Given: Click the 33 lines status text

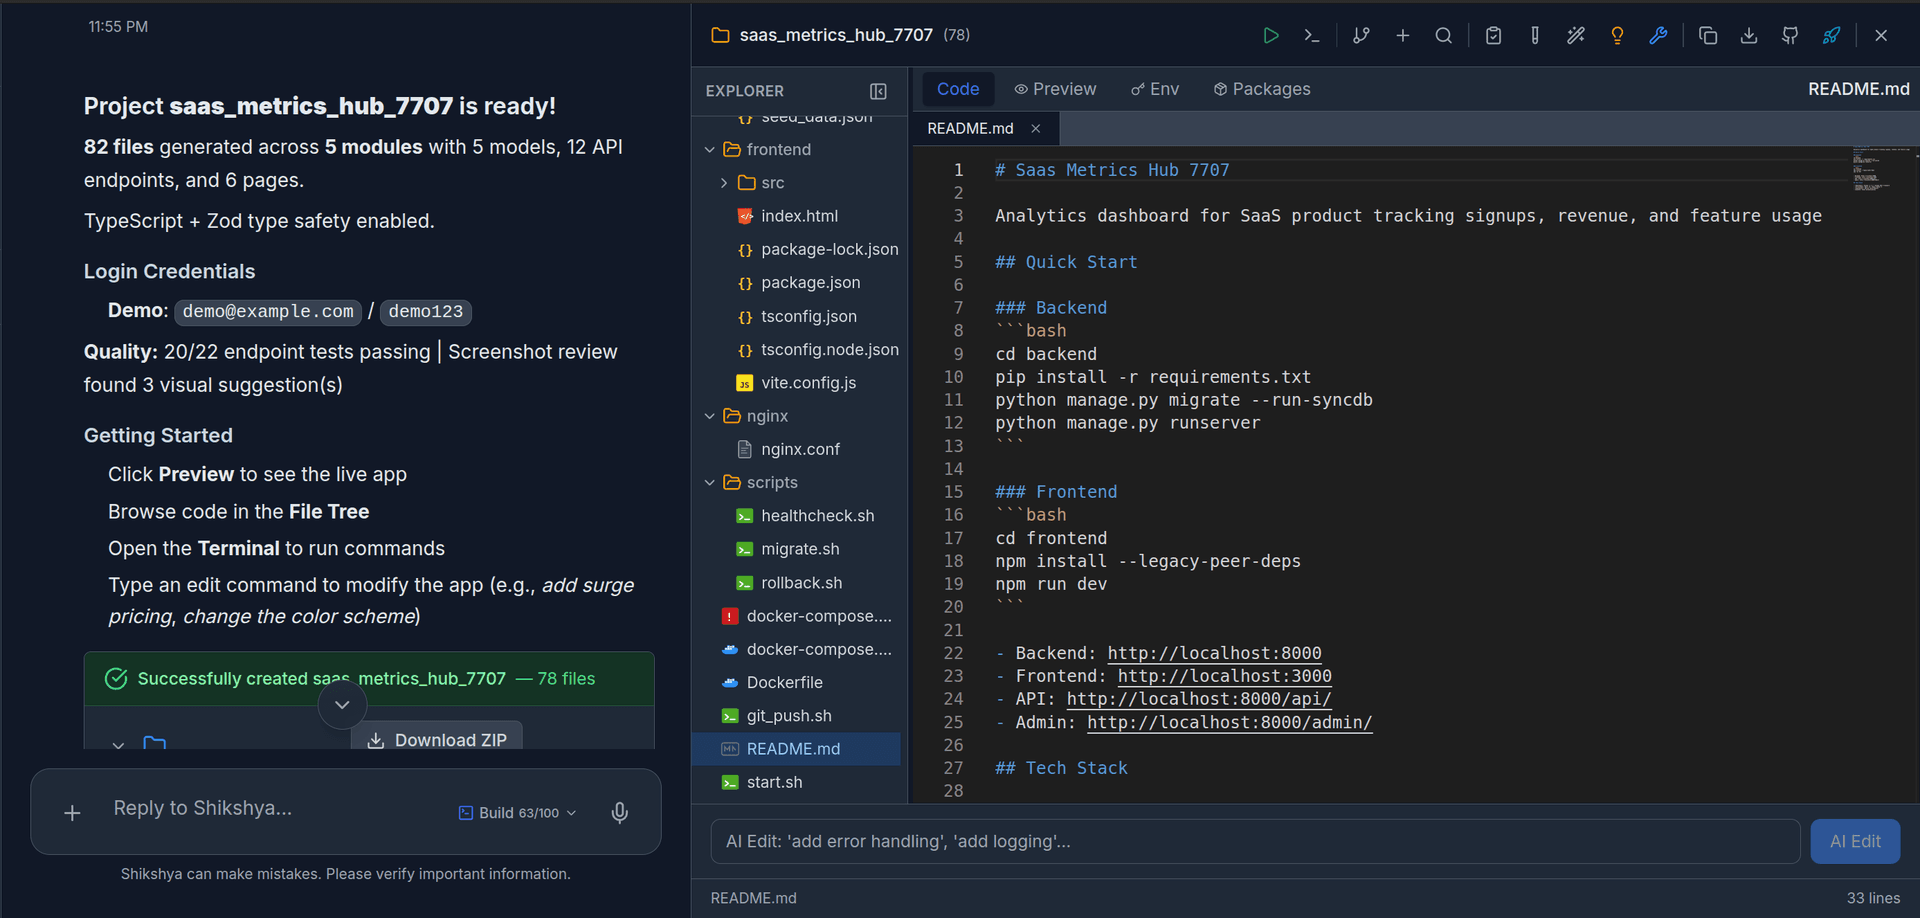Looking at the screenshot, I should click(x=1873, y=898).
